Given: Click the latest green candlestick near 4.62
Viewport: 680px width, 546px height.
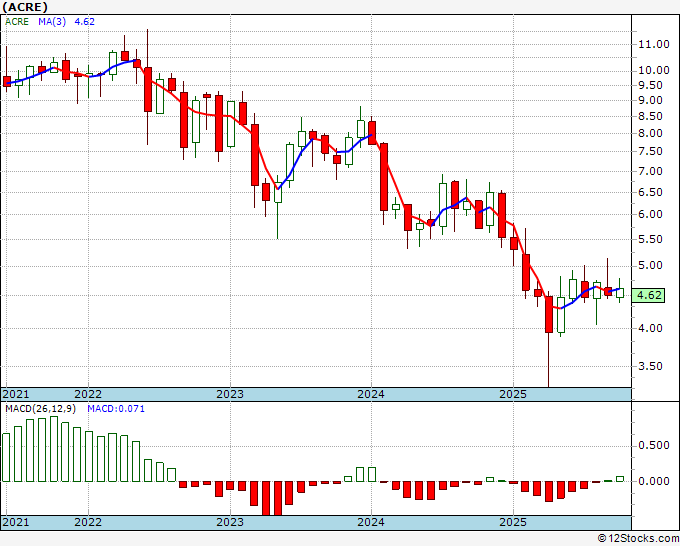Looking at the screenshot, I should click(620, 293).
